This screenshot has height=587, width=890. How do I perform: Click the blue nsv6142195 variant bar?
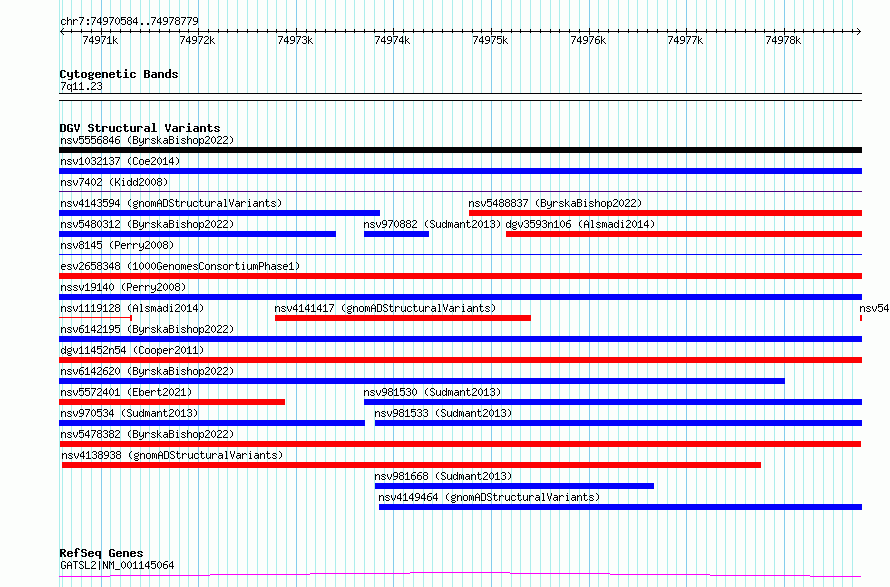point(460,339)
